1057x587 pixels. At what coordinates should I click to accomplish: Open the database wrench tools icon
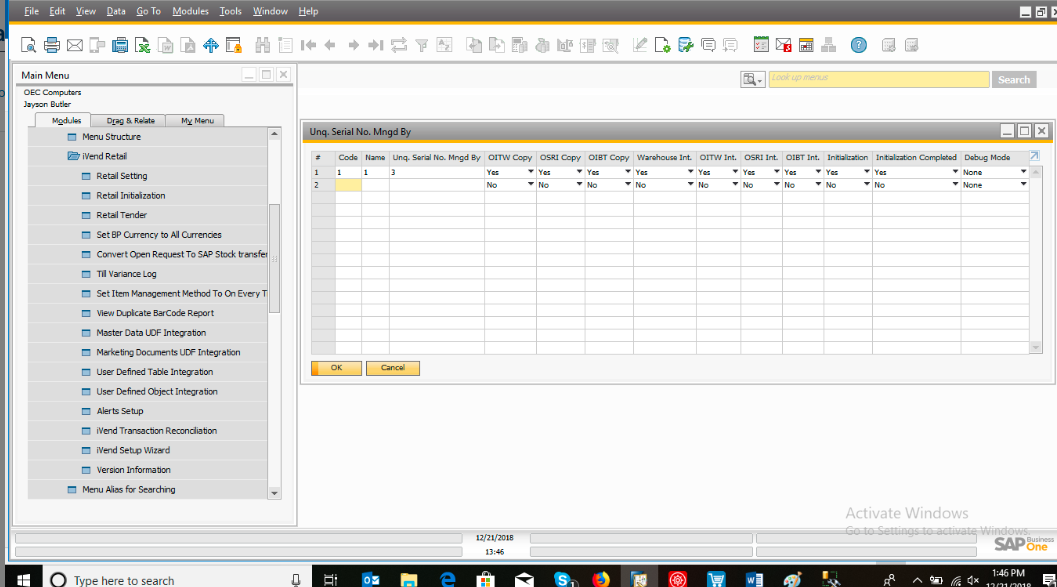click(686, 45)
